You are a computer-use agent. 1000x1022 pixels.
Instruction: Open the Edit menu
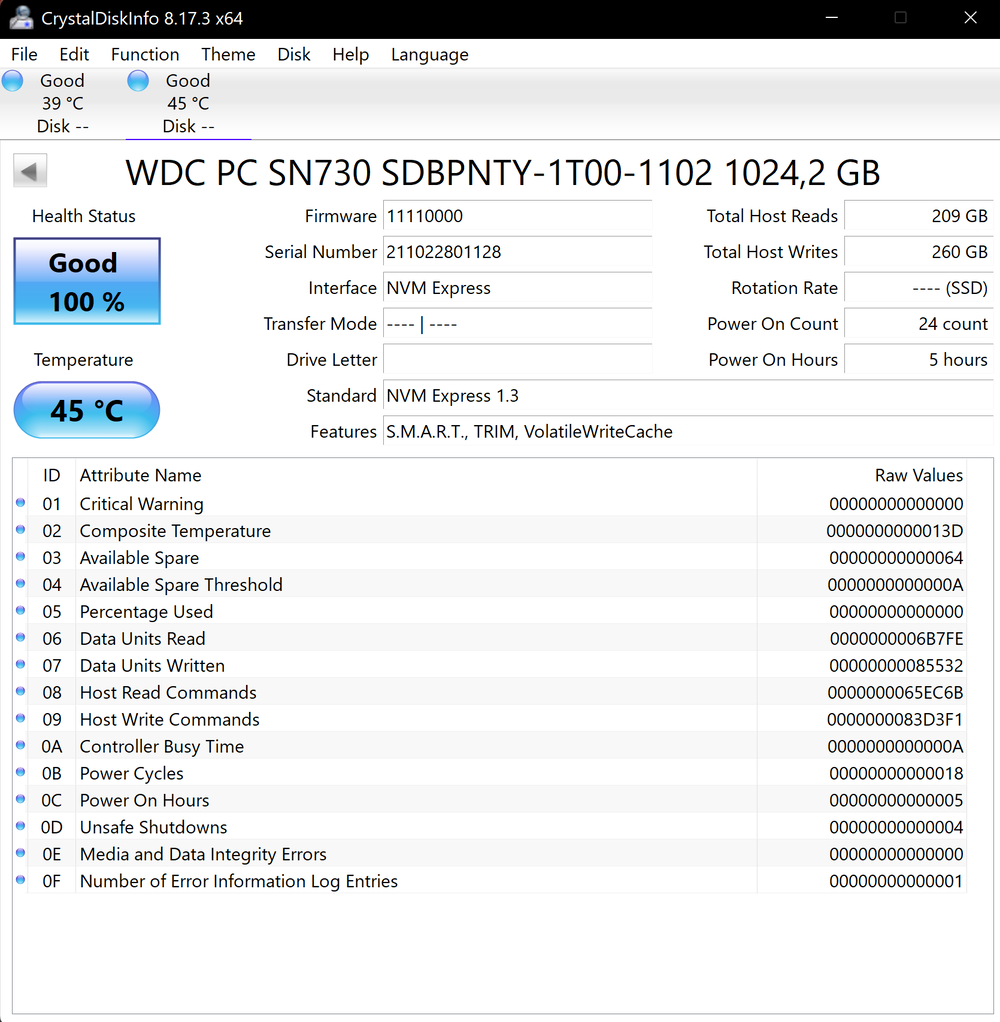(x=74, y=54)
